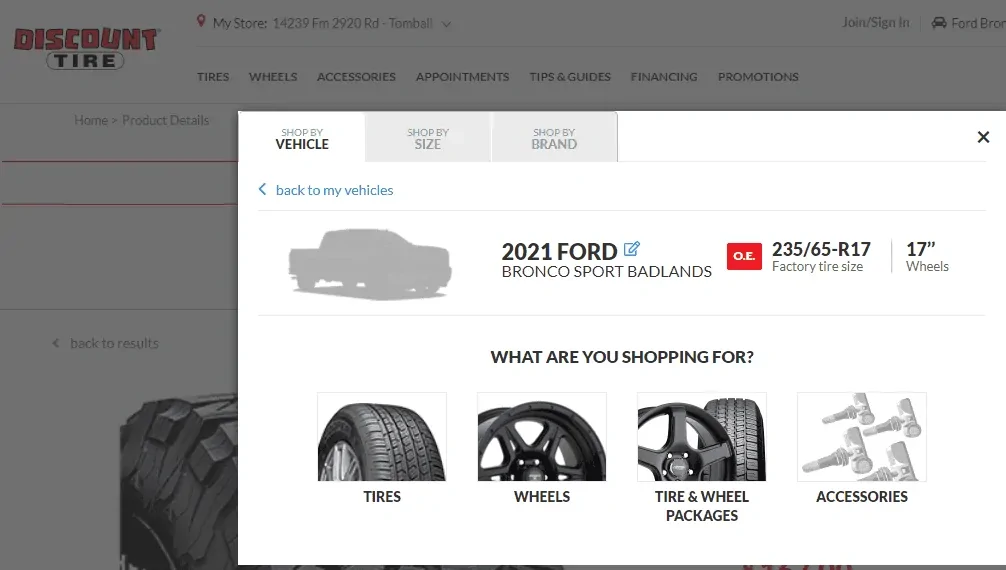1006x570 pixels.
Task: Close the vehicle shopping modal
Action: pos(983,137)
